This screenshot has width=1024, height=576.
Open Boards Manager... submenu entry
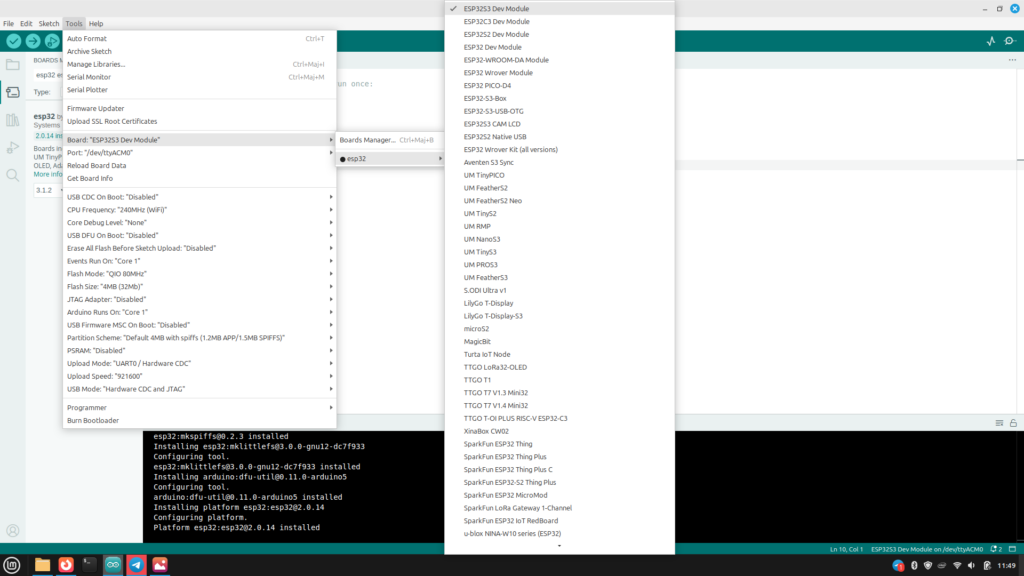(390, 140)
